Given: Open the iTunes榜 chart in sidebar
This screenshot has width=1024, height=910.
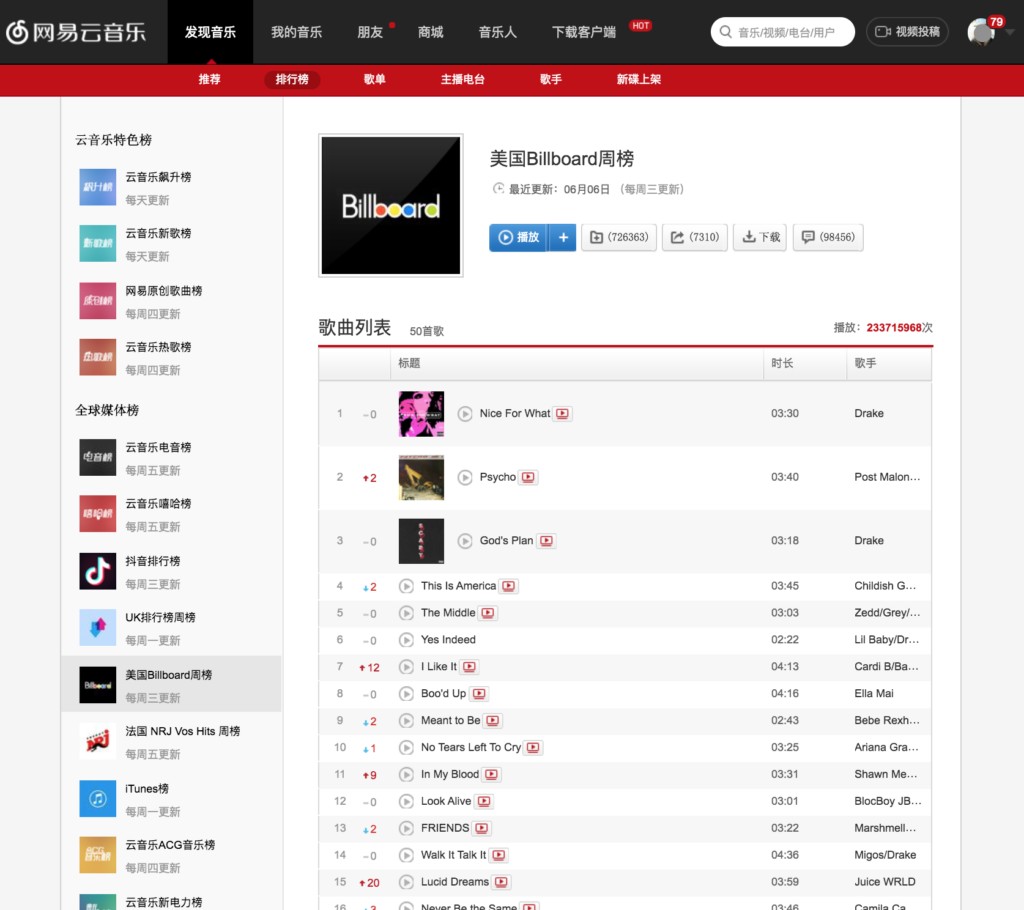Looking at the screenshot, I should (x=172, y=800).
